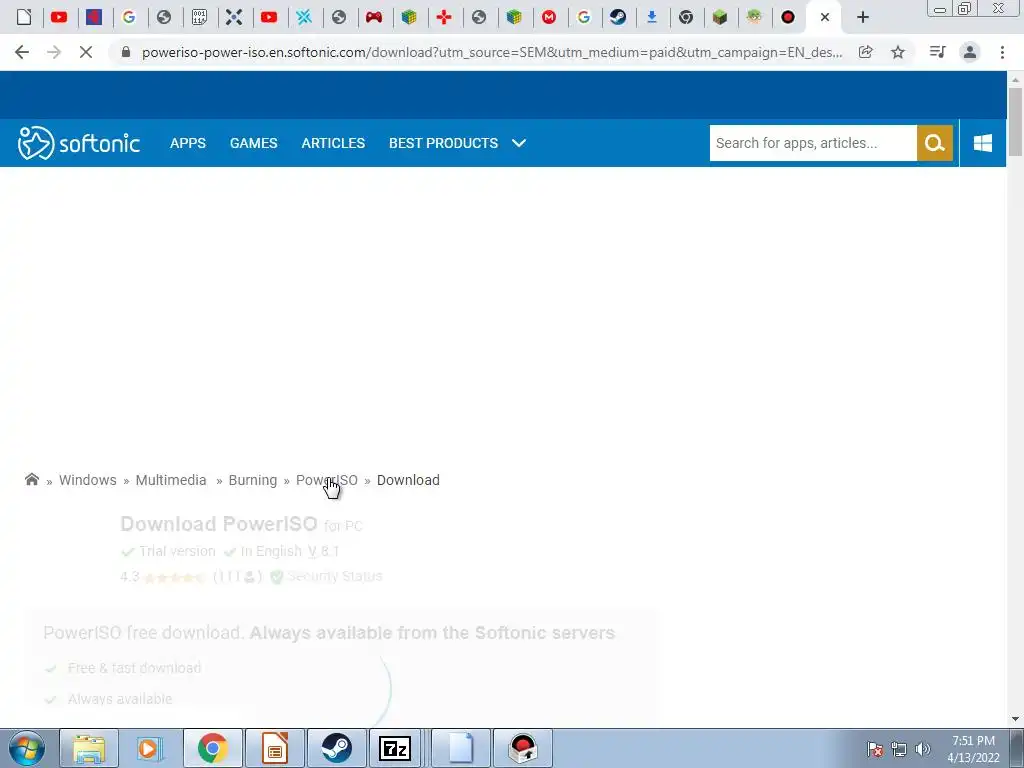Switch to the Minecraft grass block tab
Image resolution: width=1024 pixels, height=768 pixels.
720,18
